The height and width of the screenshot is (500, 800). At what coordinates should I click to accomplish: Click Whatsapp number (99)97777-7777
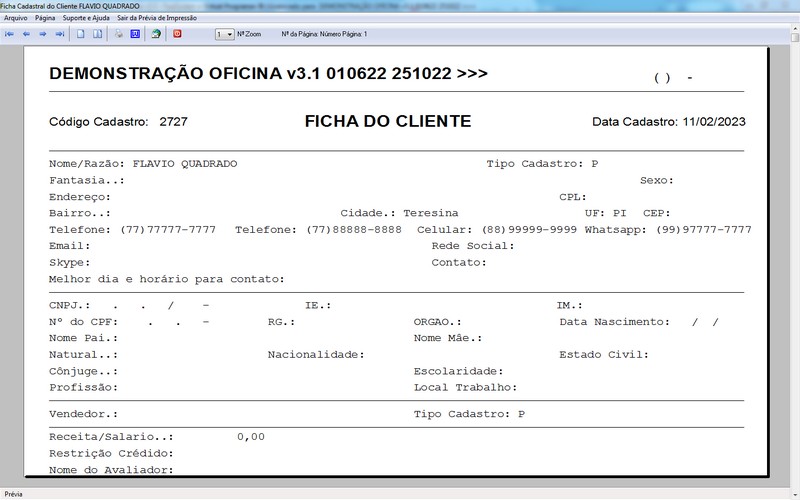click(704, 230)
